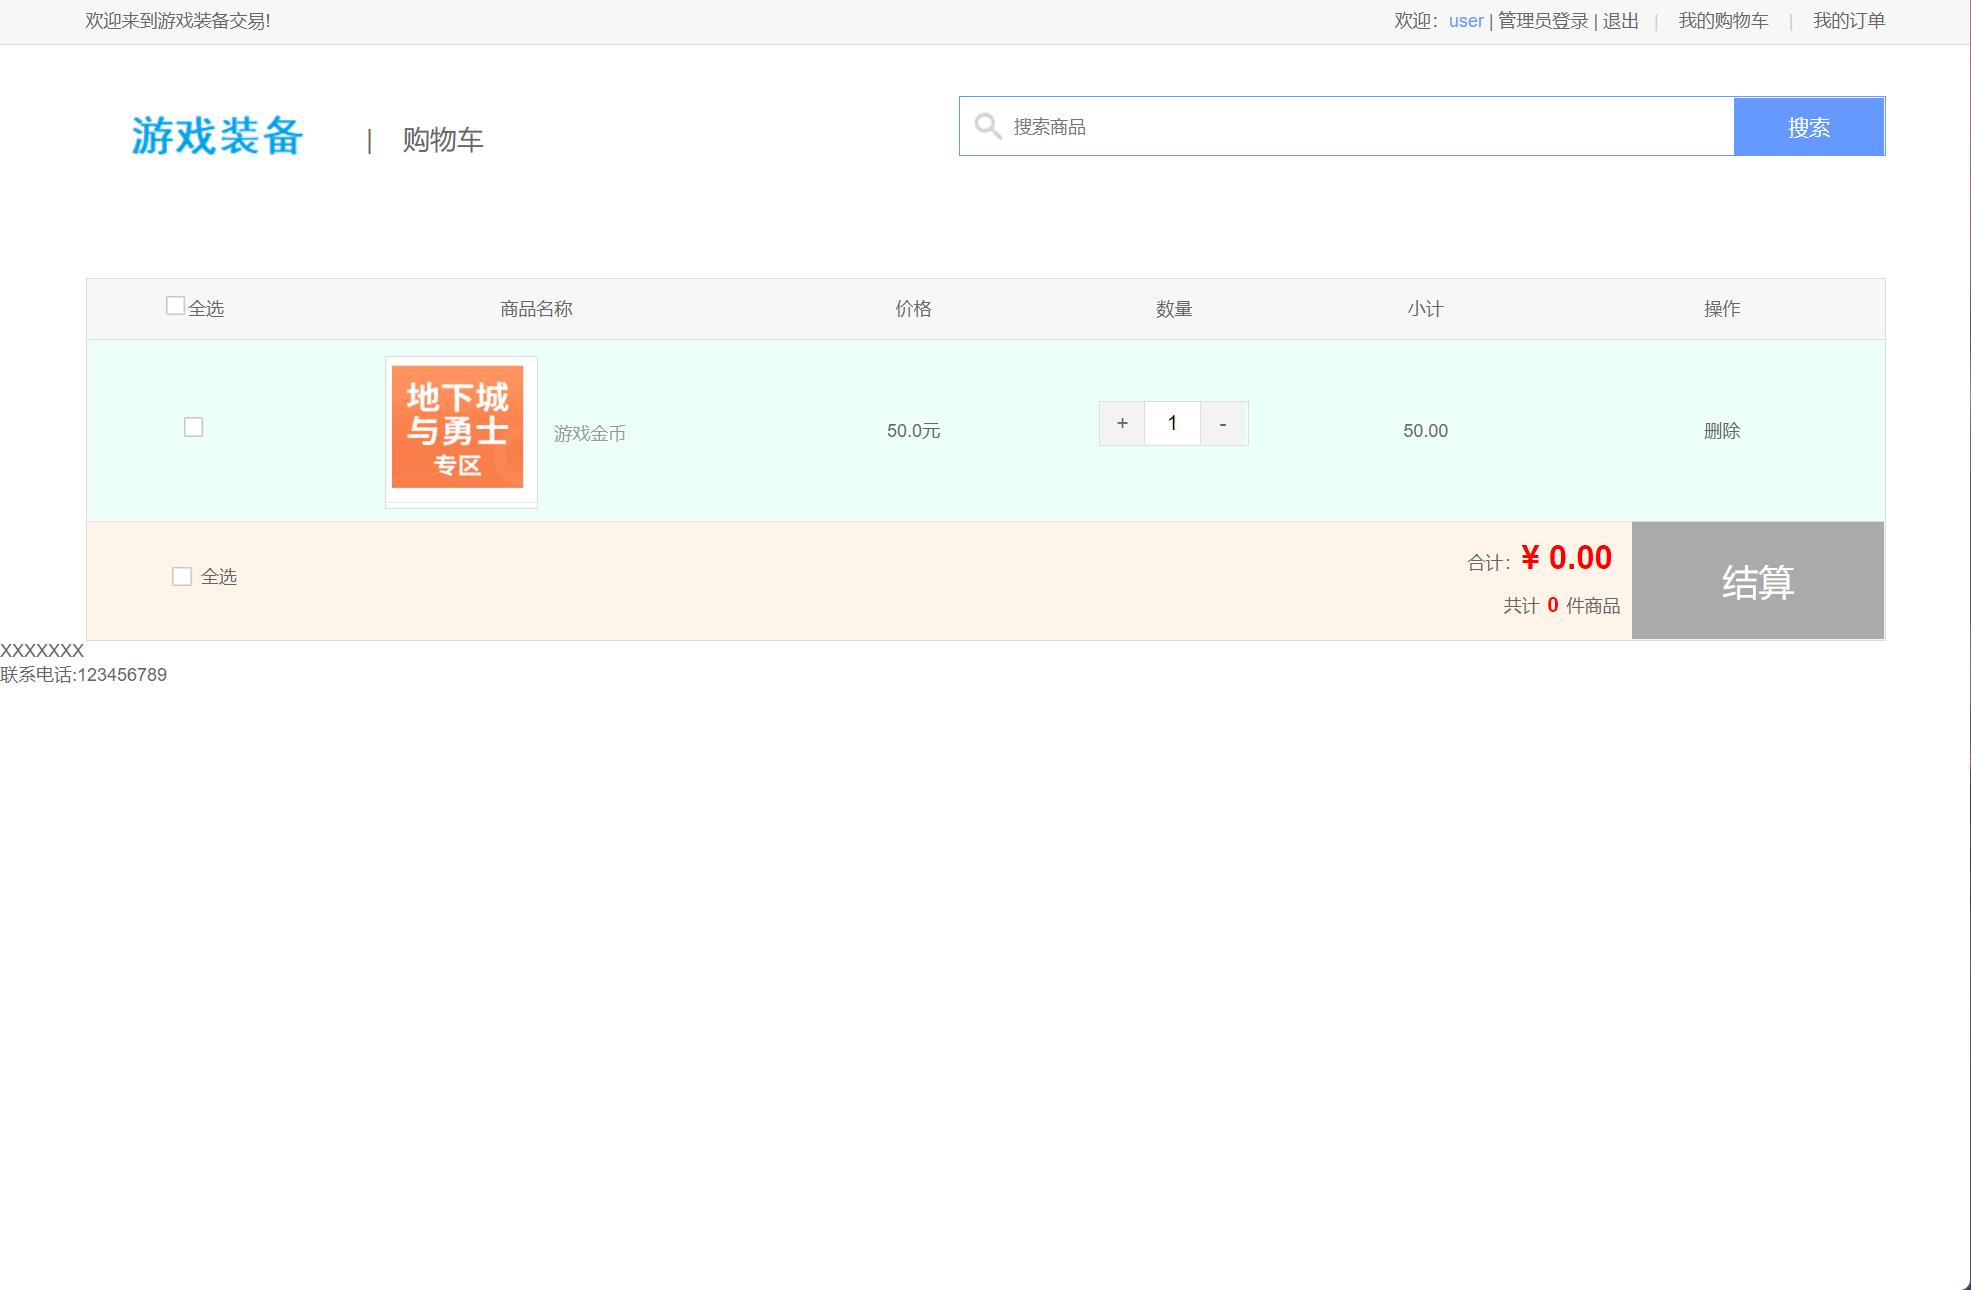Delete the 游戏金币 item via 删除
The height and width of the screenshot is (1290, 1971).
point(1722,430)
